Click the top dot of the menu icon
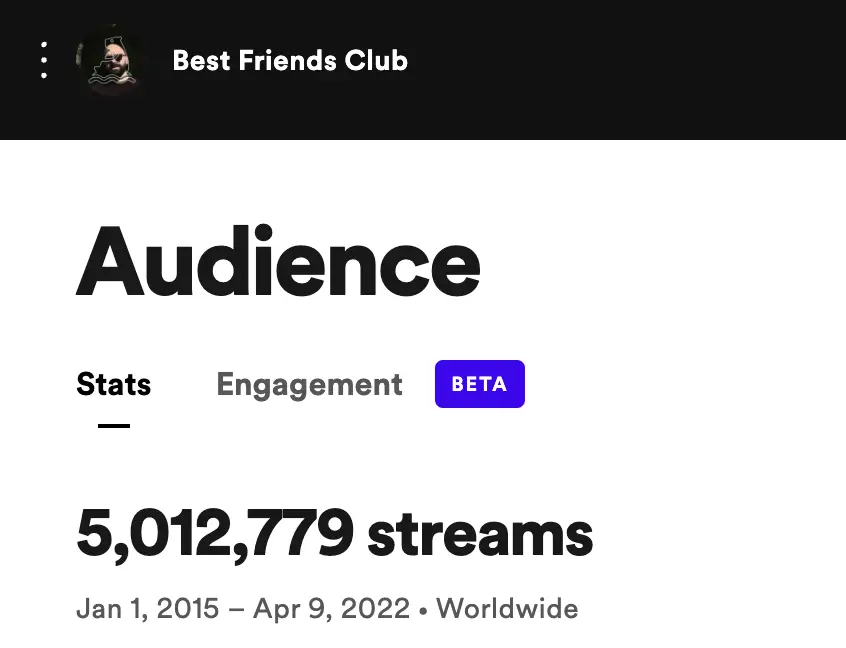Screen dimensions: 846x648 (44, 45)
